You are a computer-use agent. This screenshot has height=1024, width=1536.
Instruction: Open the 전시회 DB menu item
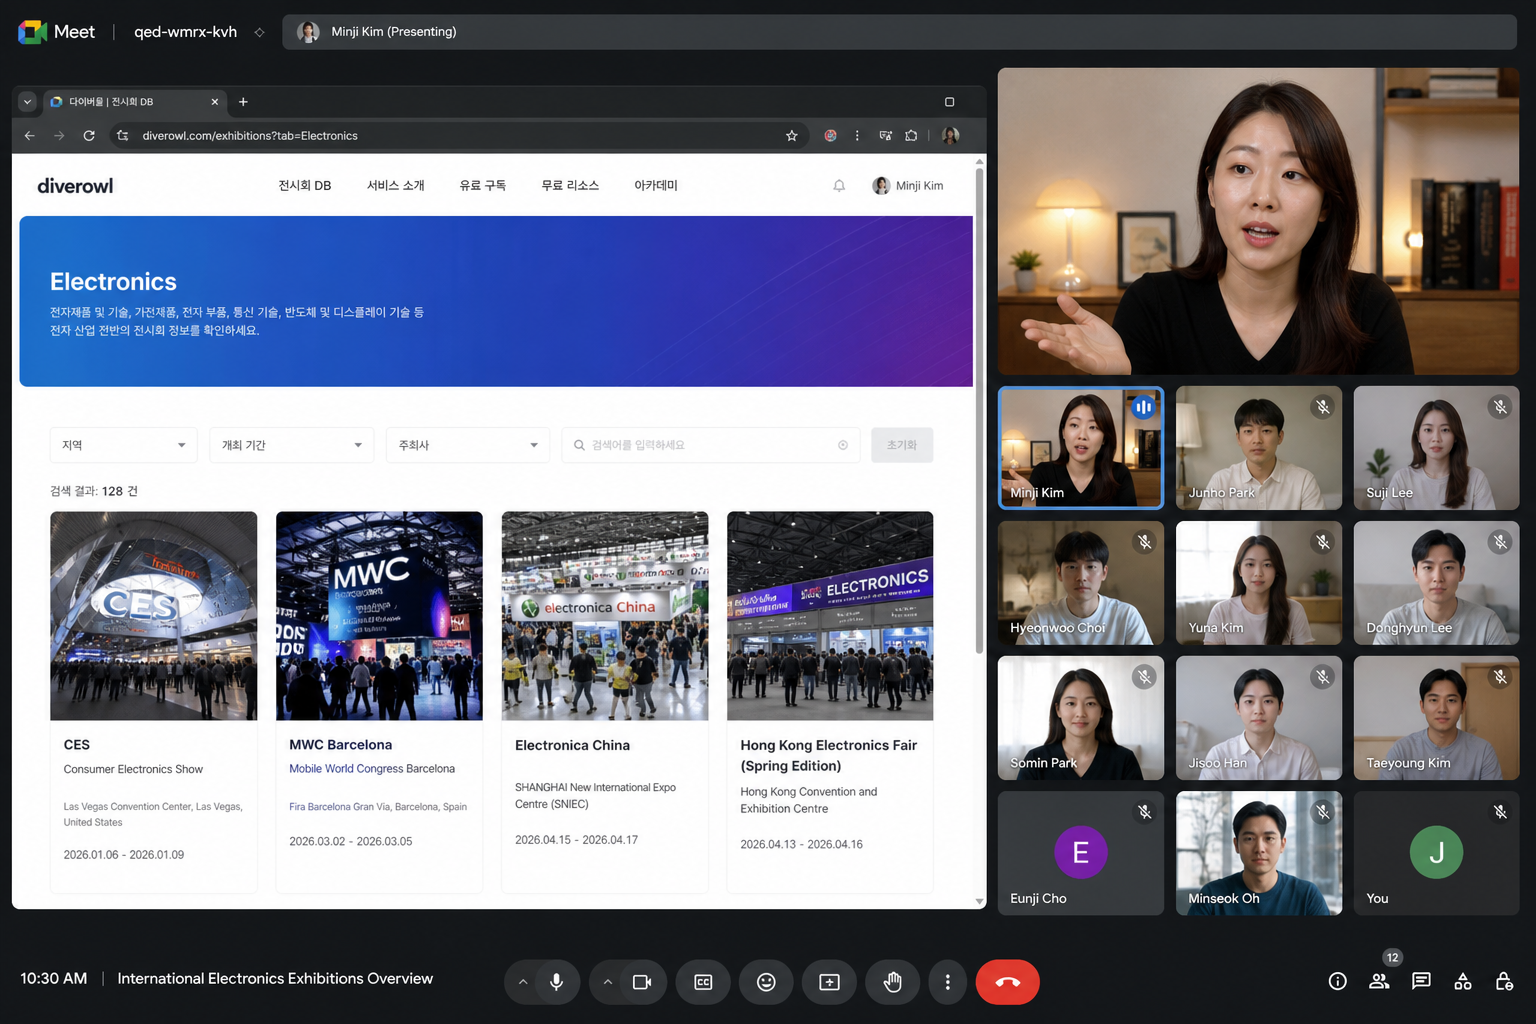(304, 186)
